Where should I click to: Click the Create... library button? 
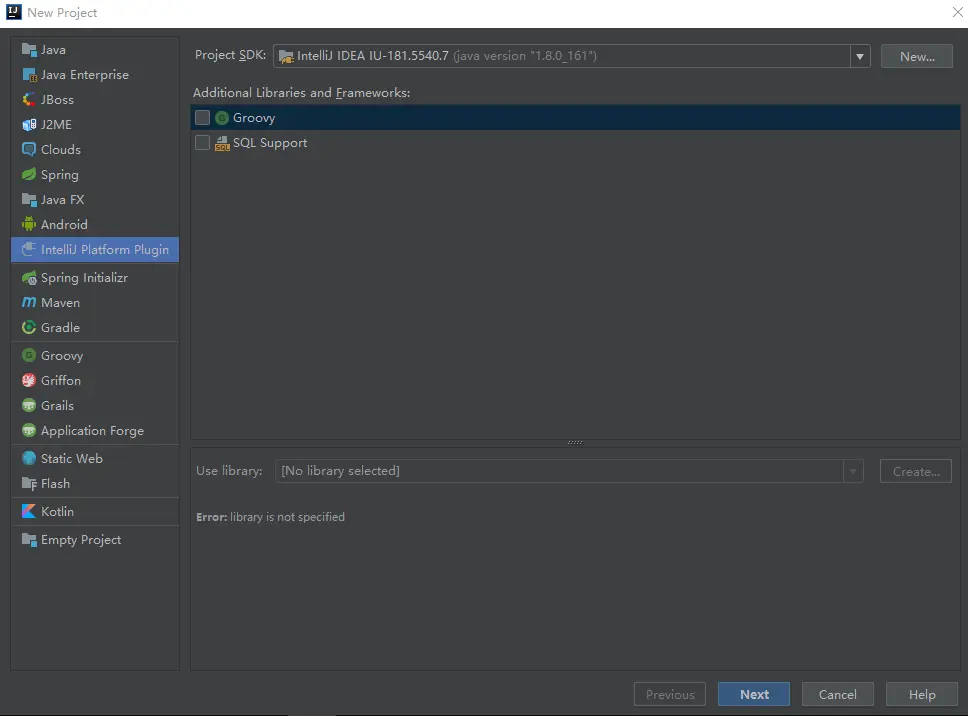point(916,472)
